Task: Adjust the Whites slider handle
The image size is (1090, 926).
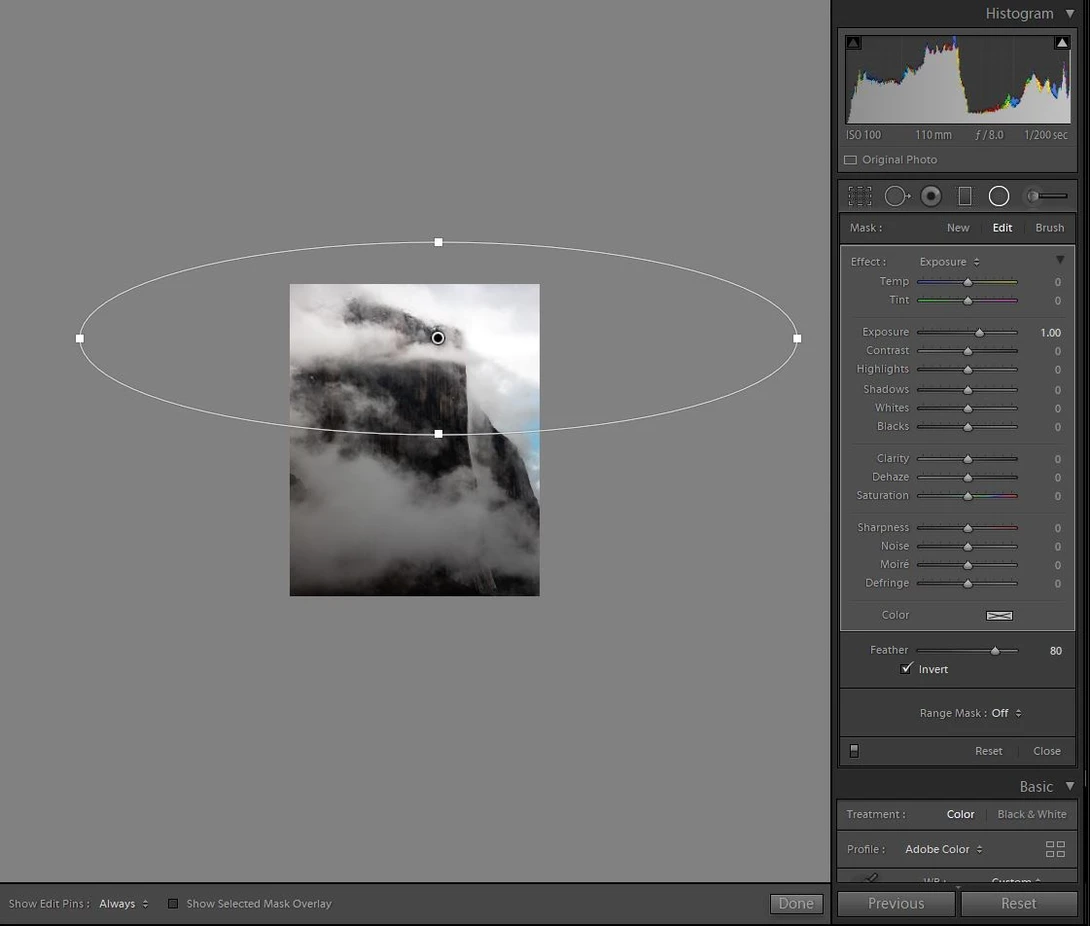Action: pos(968,409)
